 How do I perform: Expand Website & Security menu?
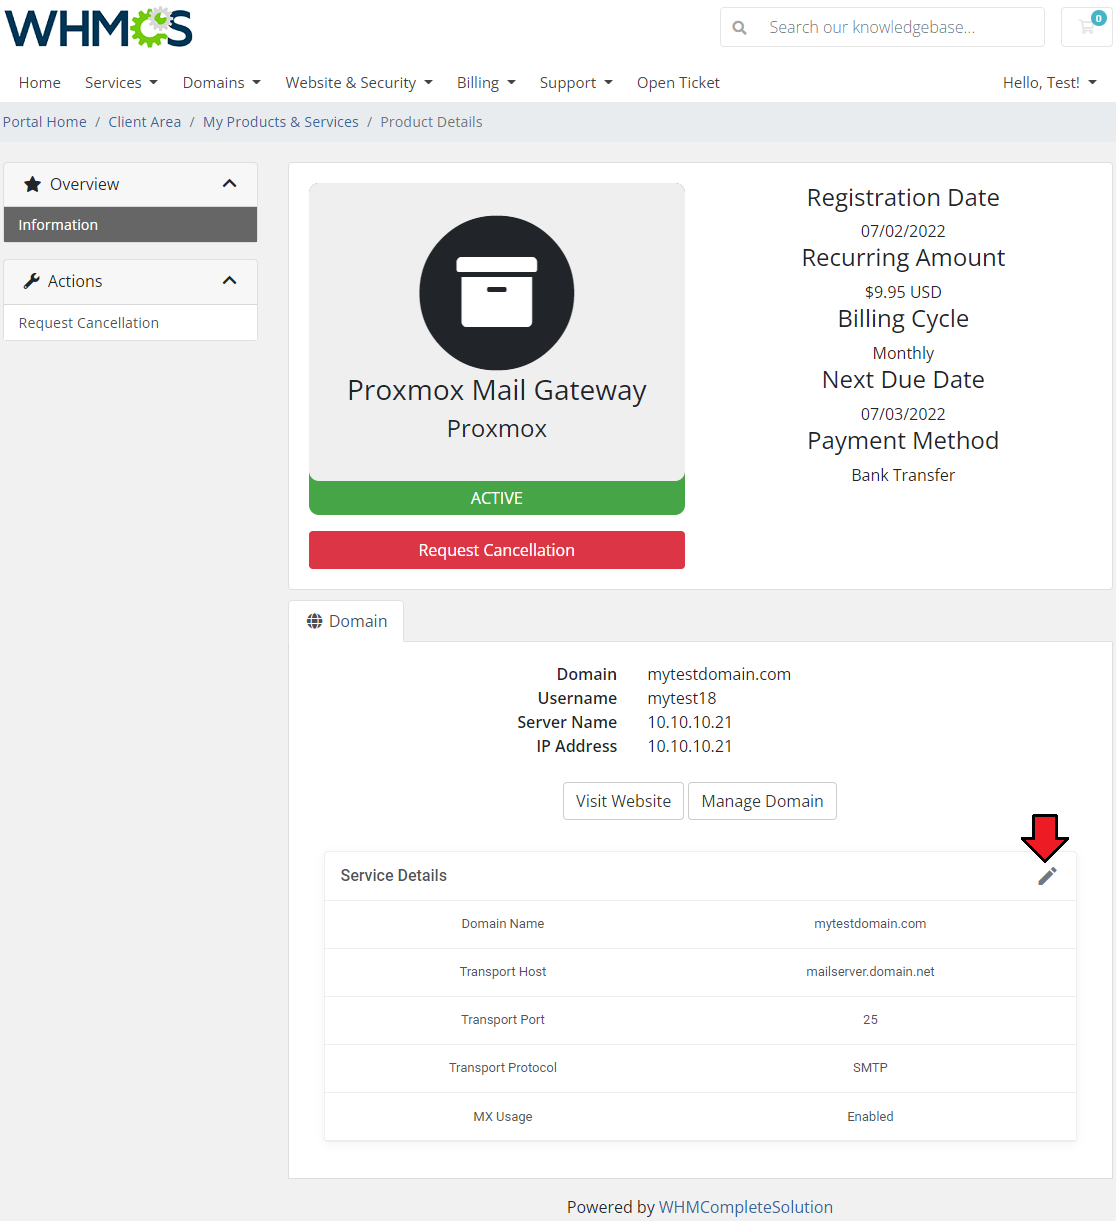[359, 83]
